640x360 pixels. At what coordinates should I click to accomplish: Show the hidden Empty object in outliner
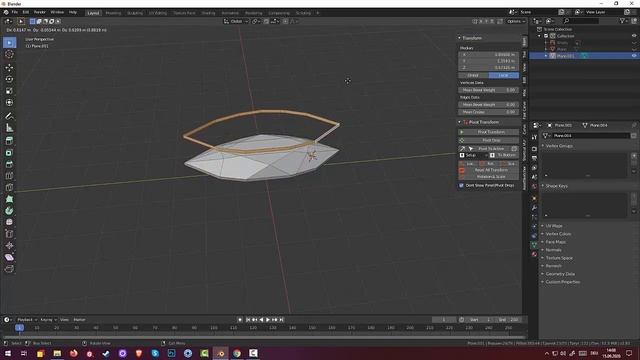(634, 42)
